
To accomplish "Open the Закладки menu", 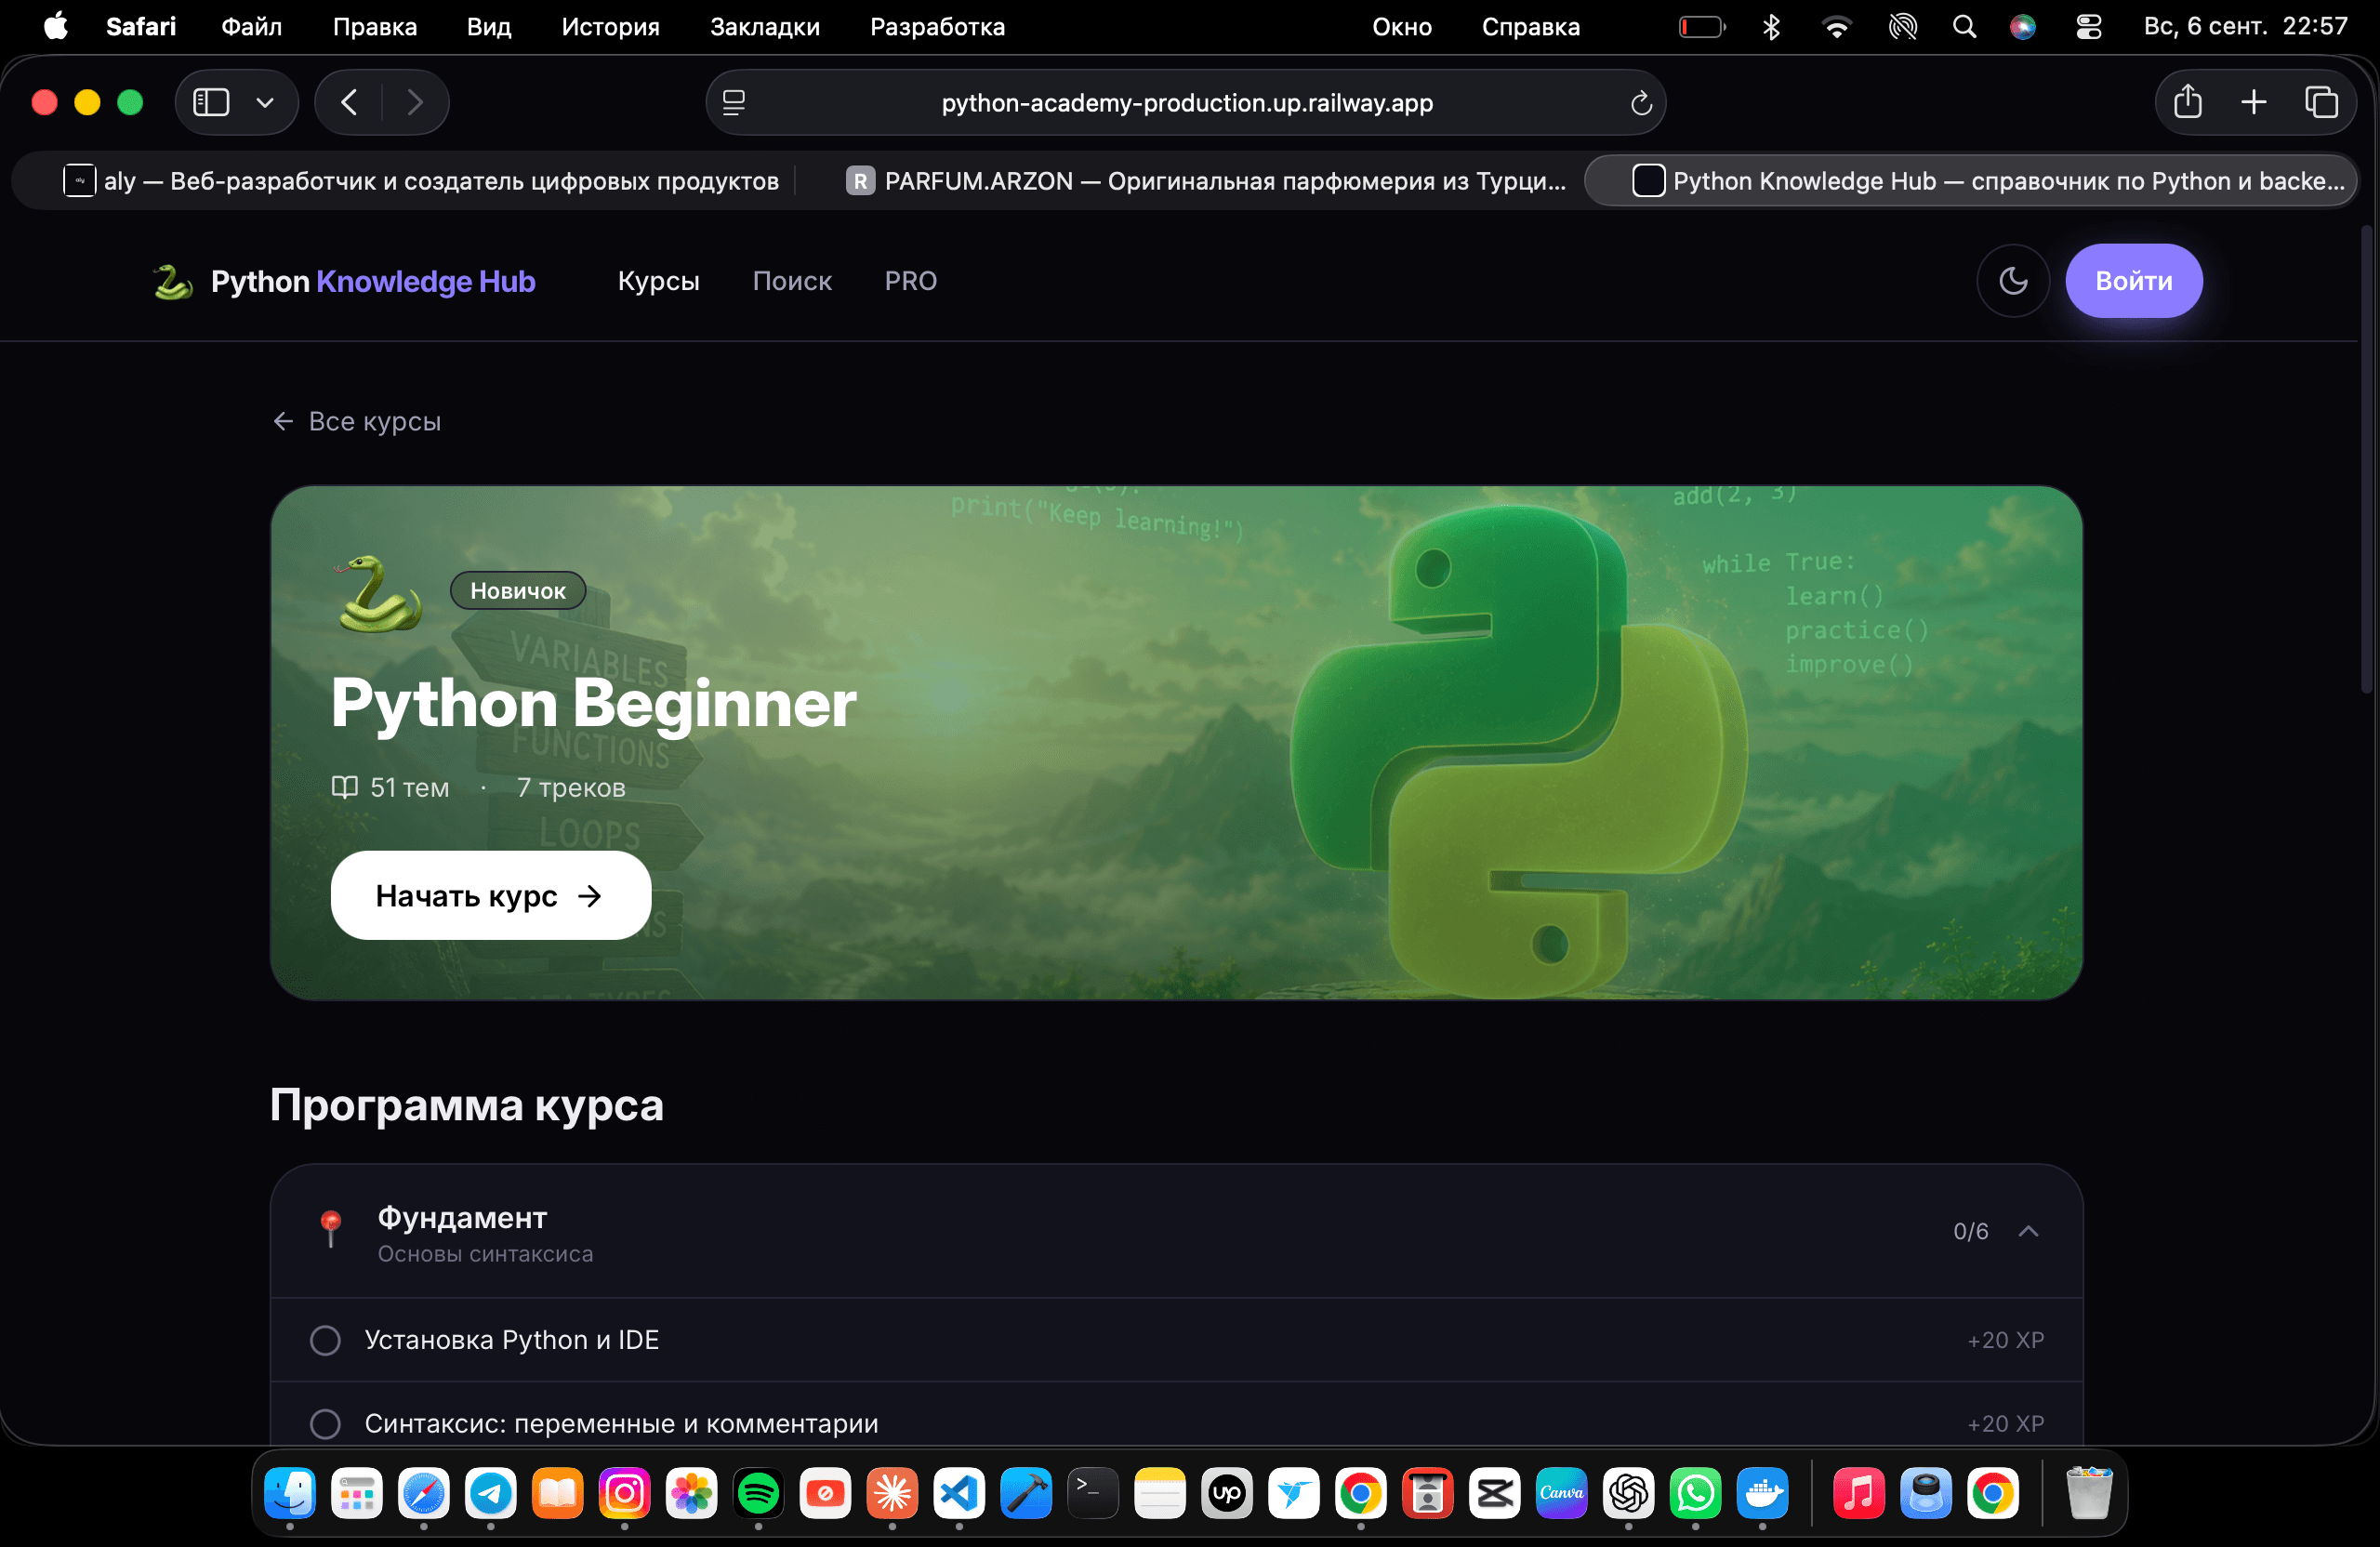I will (765, 27).
